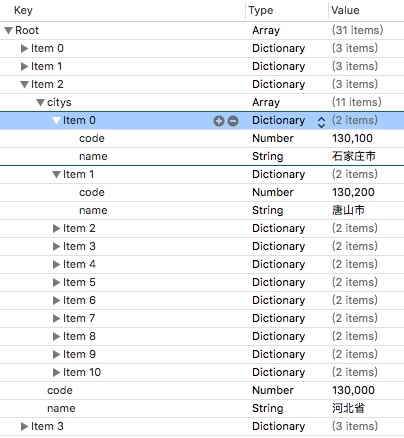The height and width of the screenshot is (438, 404).
Task: Click the Value column header
Action: [345, 10]
